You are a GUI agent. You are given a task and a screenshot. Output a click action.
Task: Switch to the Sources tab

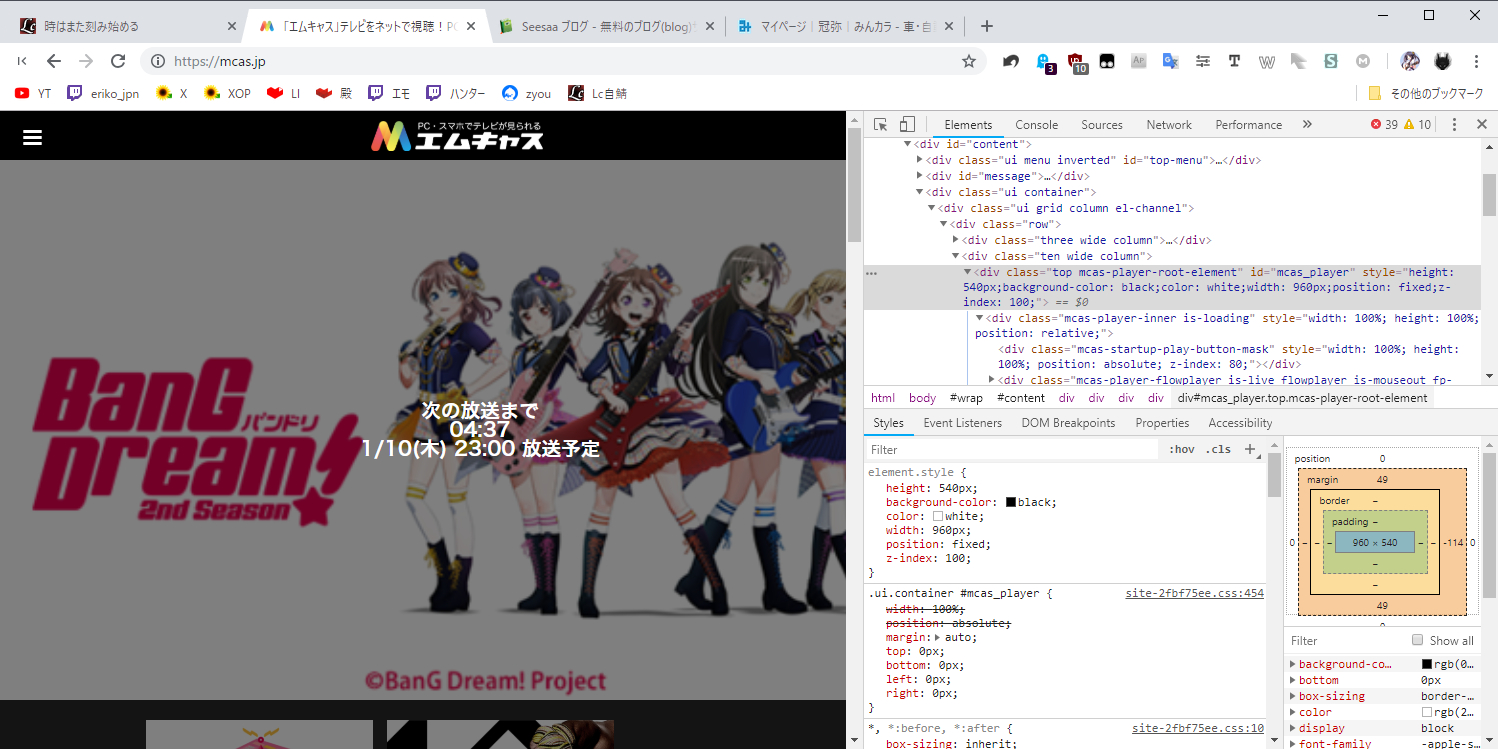click(1102, 125)
